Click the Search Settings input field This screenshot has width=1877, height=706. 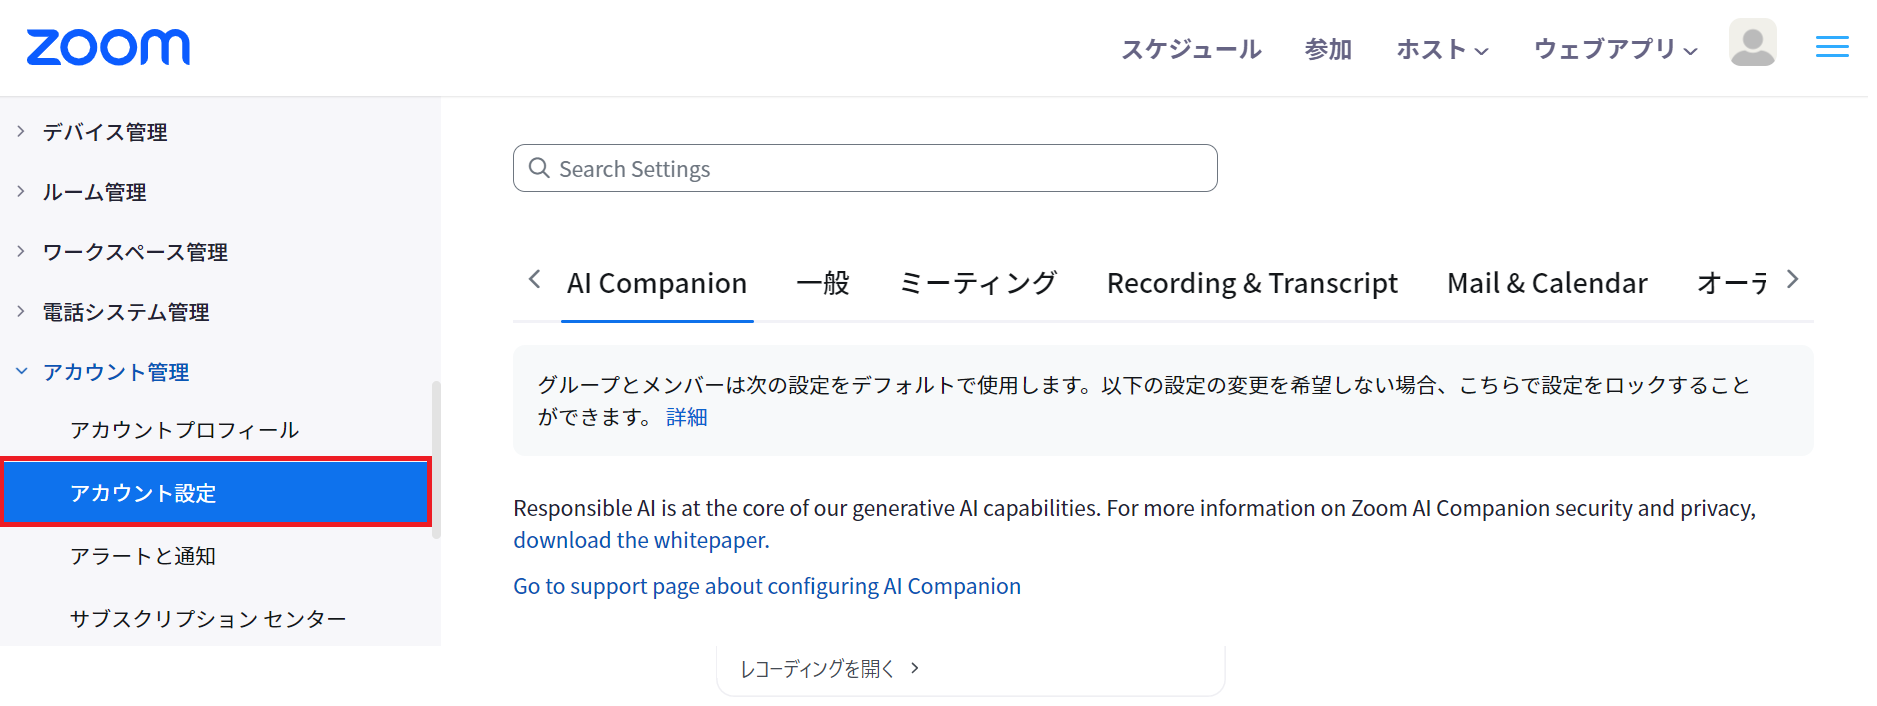click(x=865, y=168)
